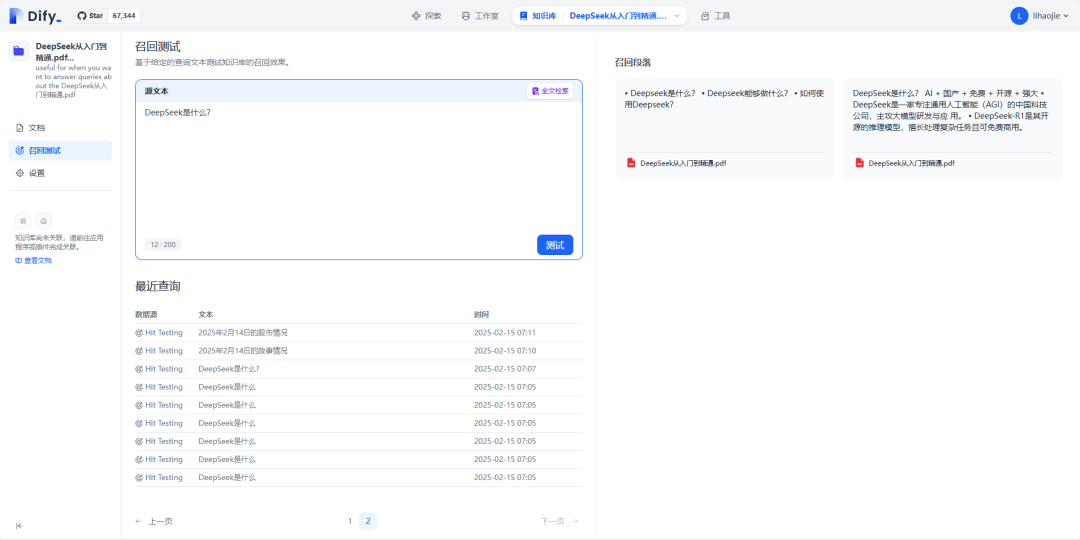
Task: Click the GitHub star count 67,344
Action: (123, 15)
